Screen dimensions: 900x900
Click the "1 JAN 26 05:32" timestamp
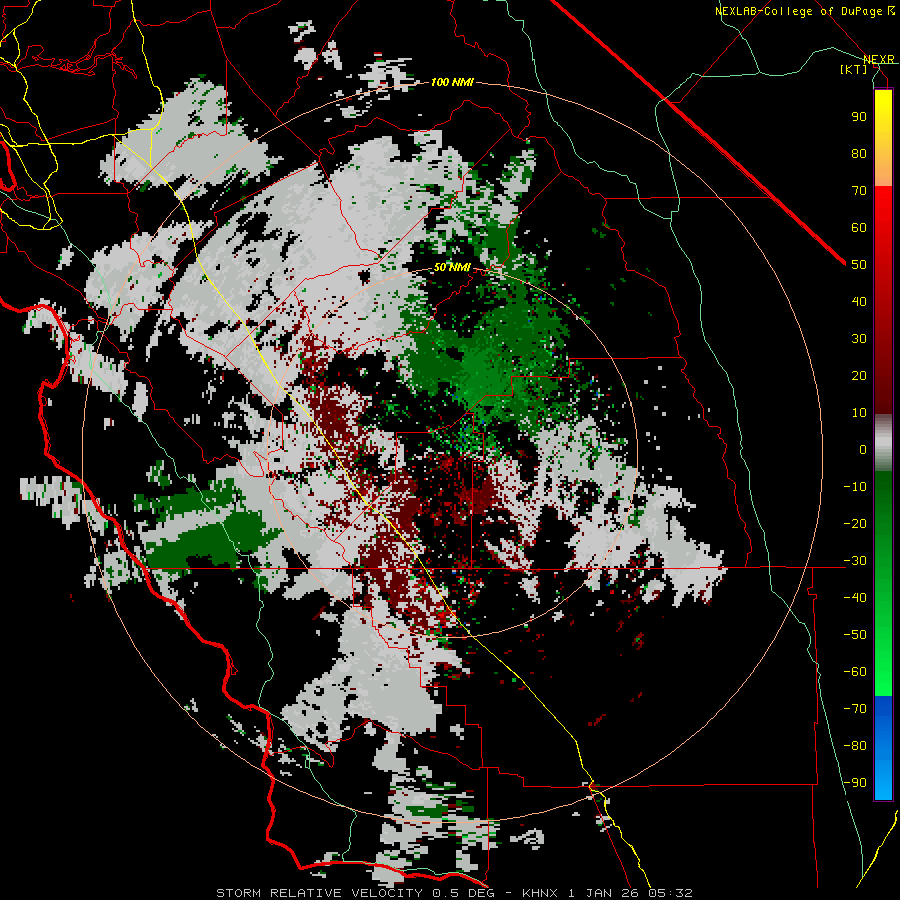pyautogui.click(x=630, y=893)
